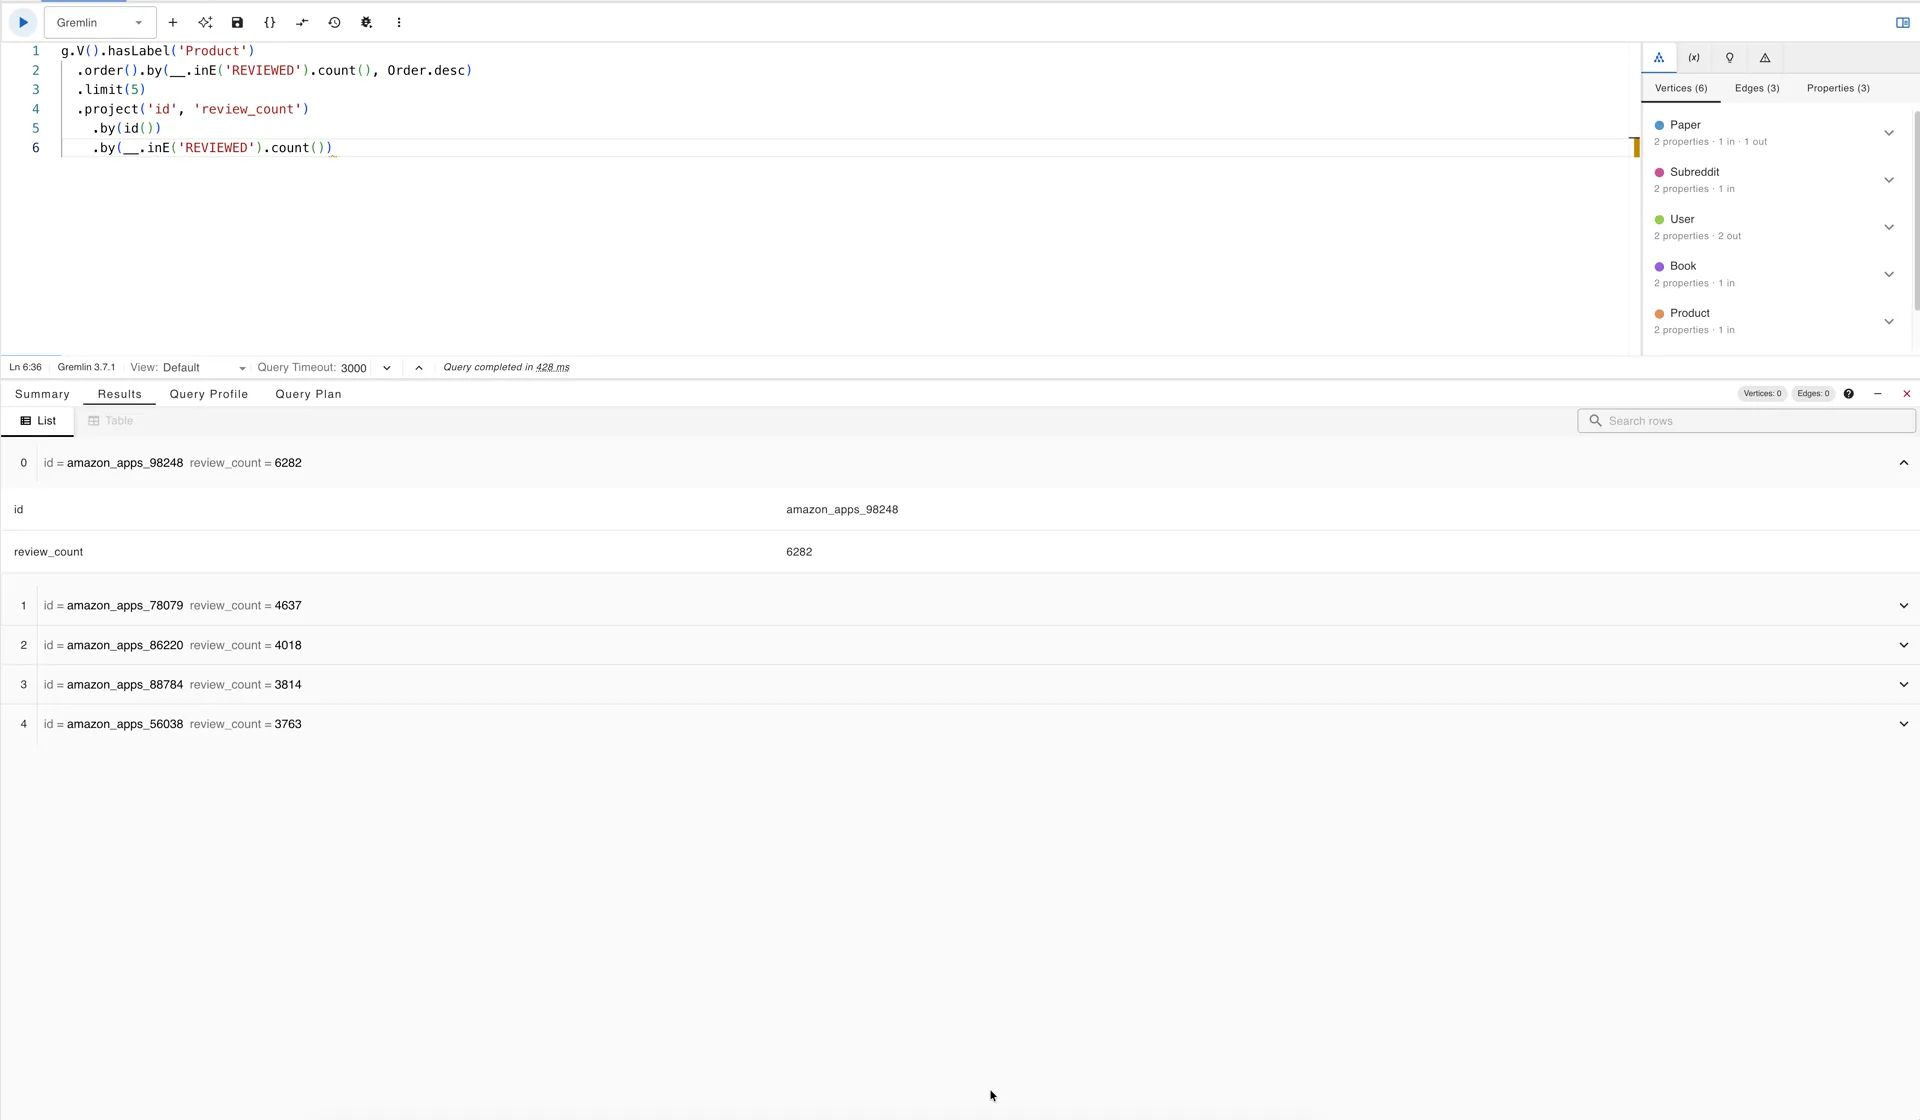This screenshot has height=1120, width=1920.
Task: Select the Table view button
Action: (x=110, y=421)
